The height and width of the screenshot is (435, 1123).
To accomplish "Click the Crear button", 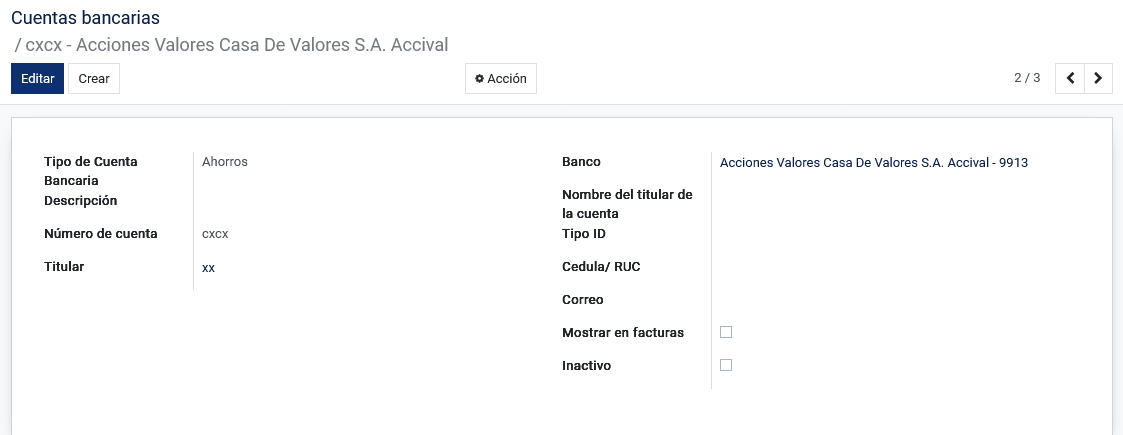I will 94,79.
